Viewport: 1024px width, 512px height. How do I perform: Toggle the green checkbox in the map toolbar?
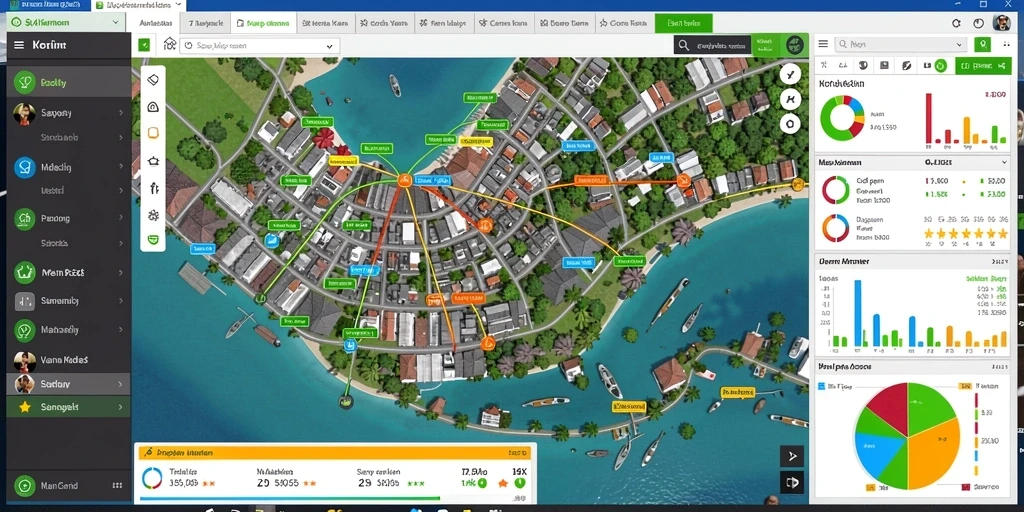pyautogui.click(x=144, y=45)
